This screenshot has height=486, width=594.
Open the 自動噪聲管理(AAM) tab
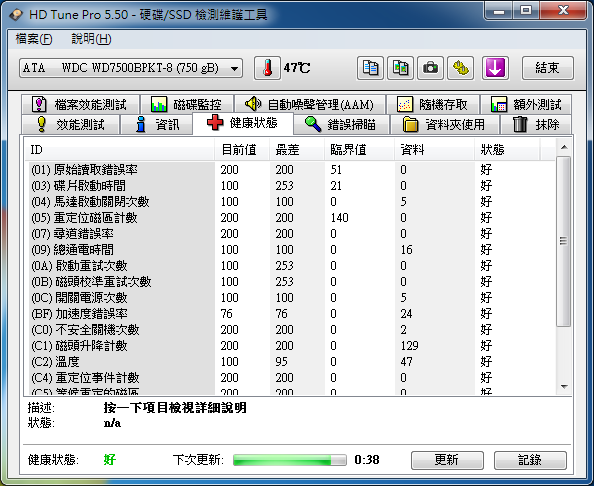(310, 104)
